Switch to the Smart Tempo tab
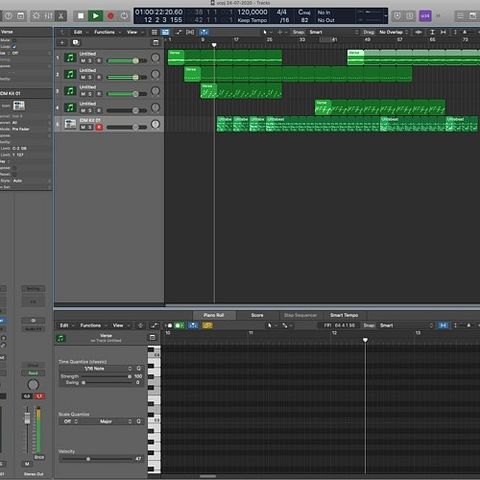 [x=344, y=315]
